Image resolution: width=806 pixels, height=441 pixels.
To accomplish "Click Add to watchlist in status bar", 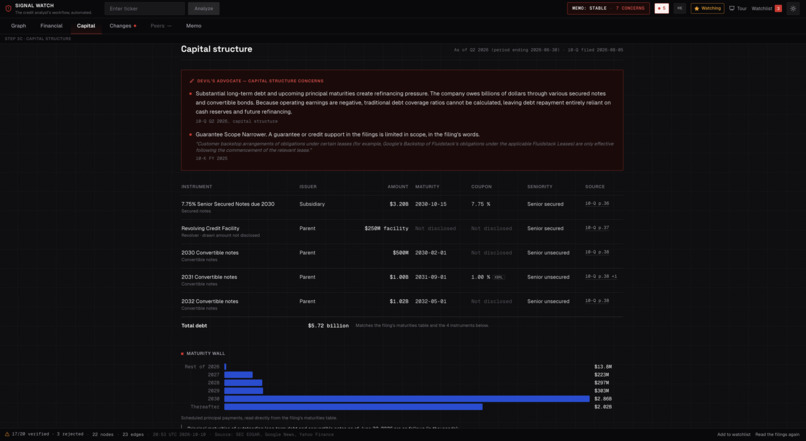I will (734, 434).
